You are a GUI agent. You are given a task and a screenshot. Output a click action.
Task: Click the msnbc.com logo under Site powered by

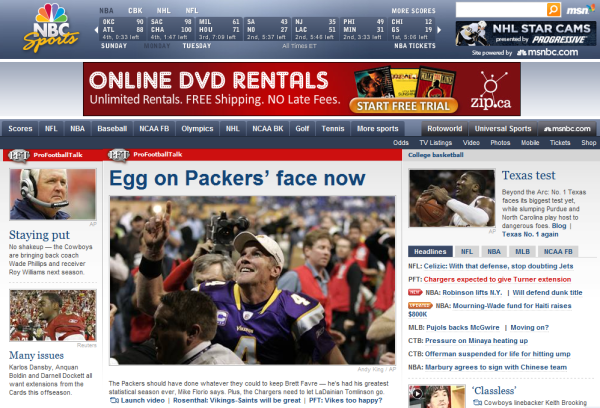(548, 52)
